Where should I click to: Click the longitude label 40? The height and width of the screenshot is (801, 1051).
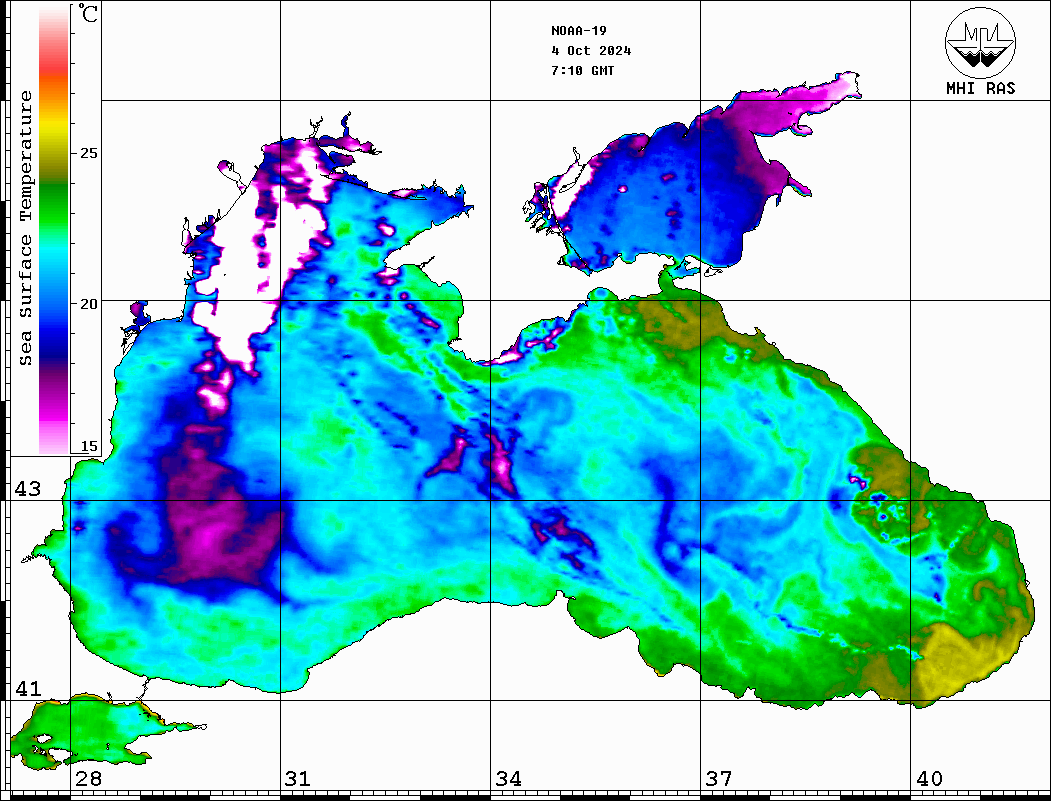[x=929, y=778]
